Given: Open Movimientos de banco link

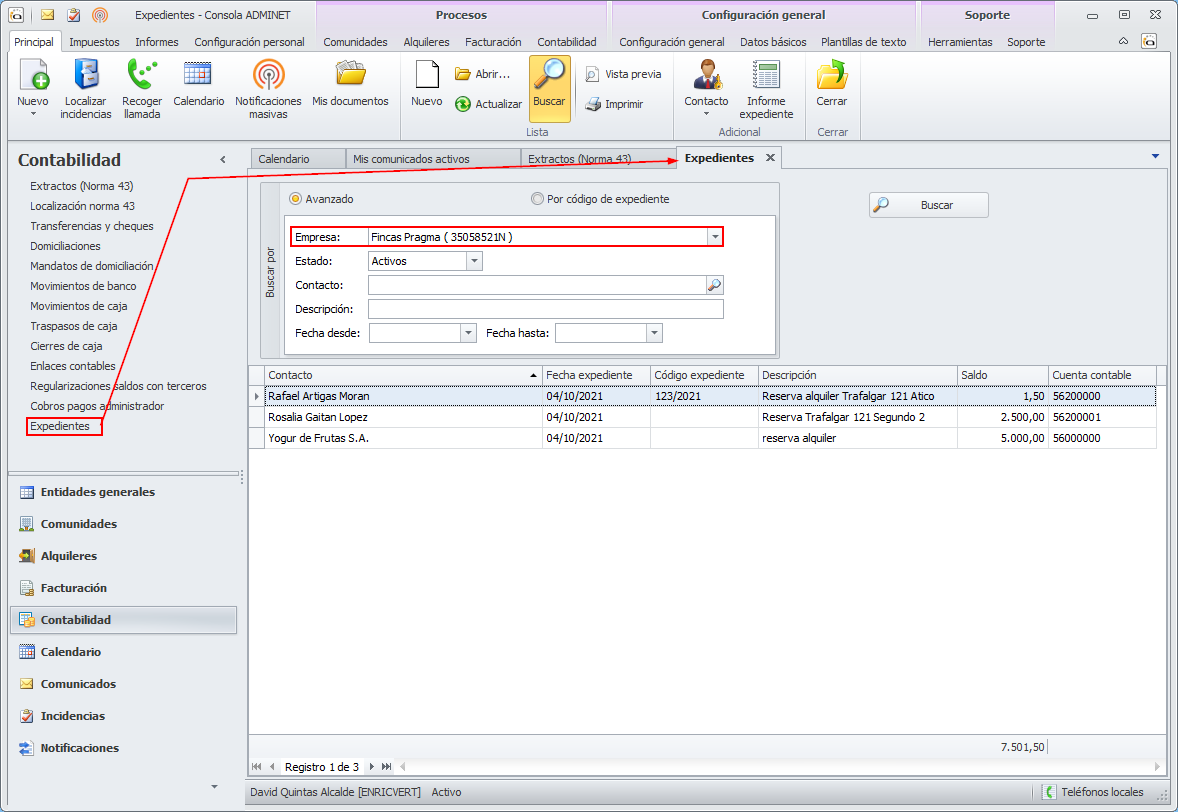Looking at the screenshot, I should (83, 286).
